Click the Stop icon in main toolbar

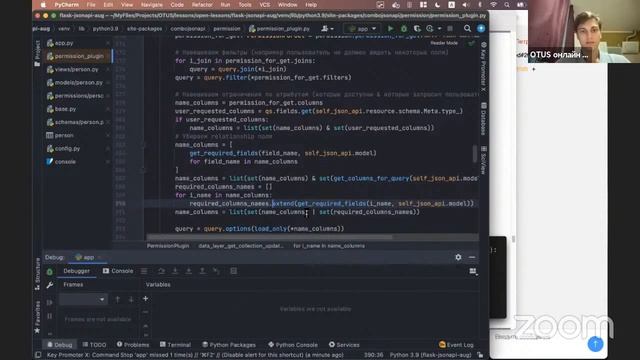click(450, 29)
